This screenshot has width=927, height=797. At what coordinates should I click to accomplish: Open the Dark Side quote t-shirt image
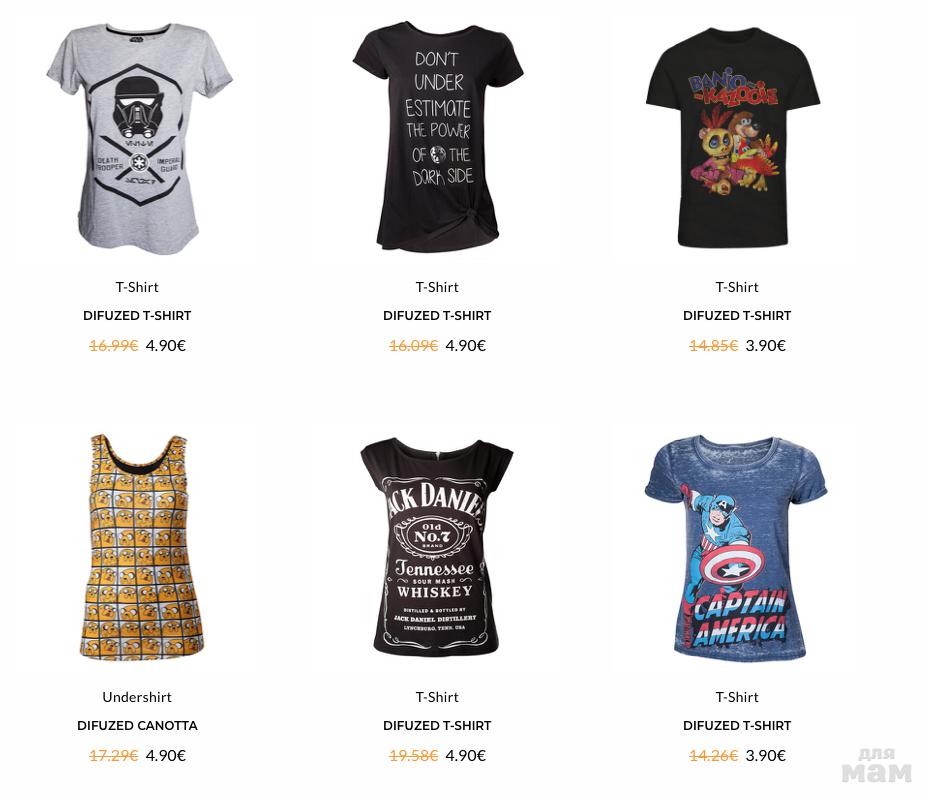(x=437, y=138)
